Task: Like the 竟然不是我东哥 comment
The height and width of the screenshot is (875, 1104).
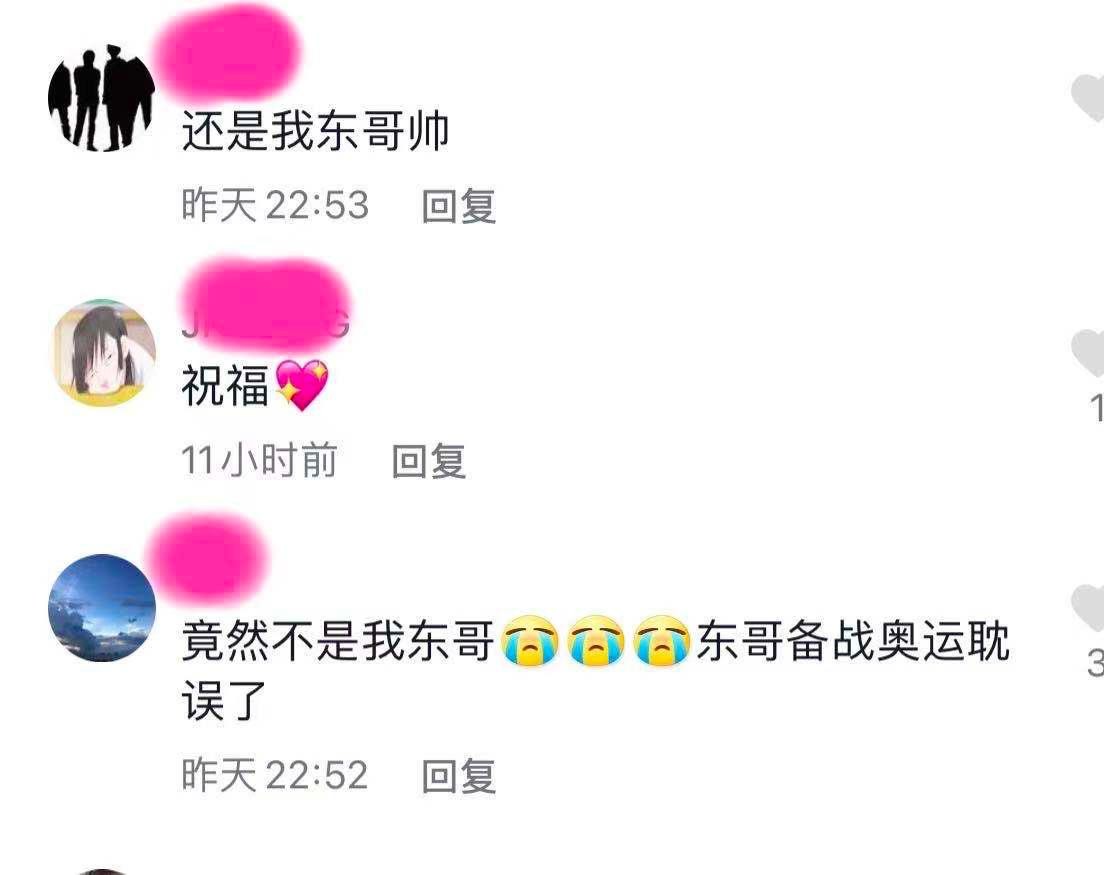Action: (x=1088, y=607)
